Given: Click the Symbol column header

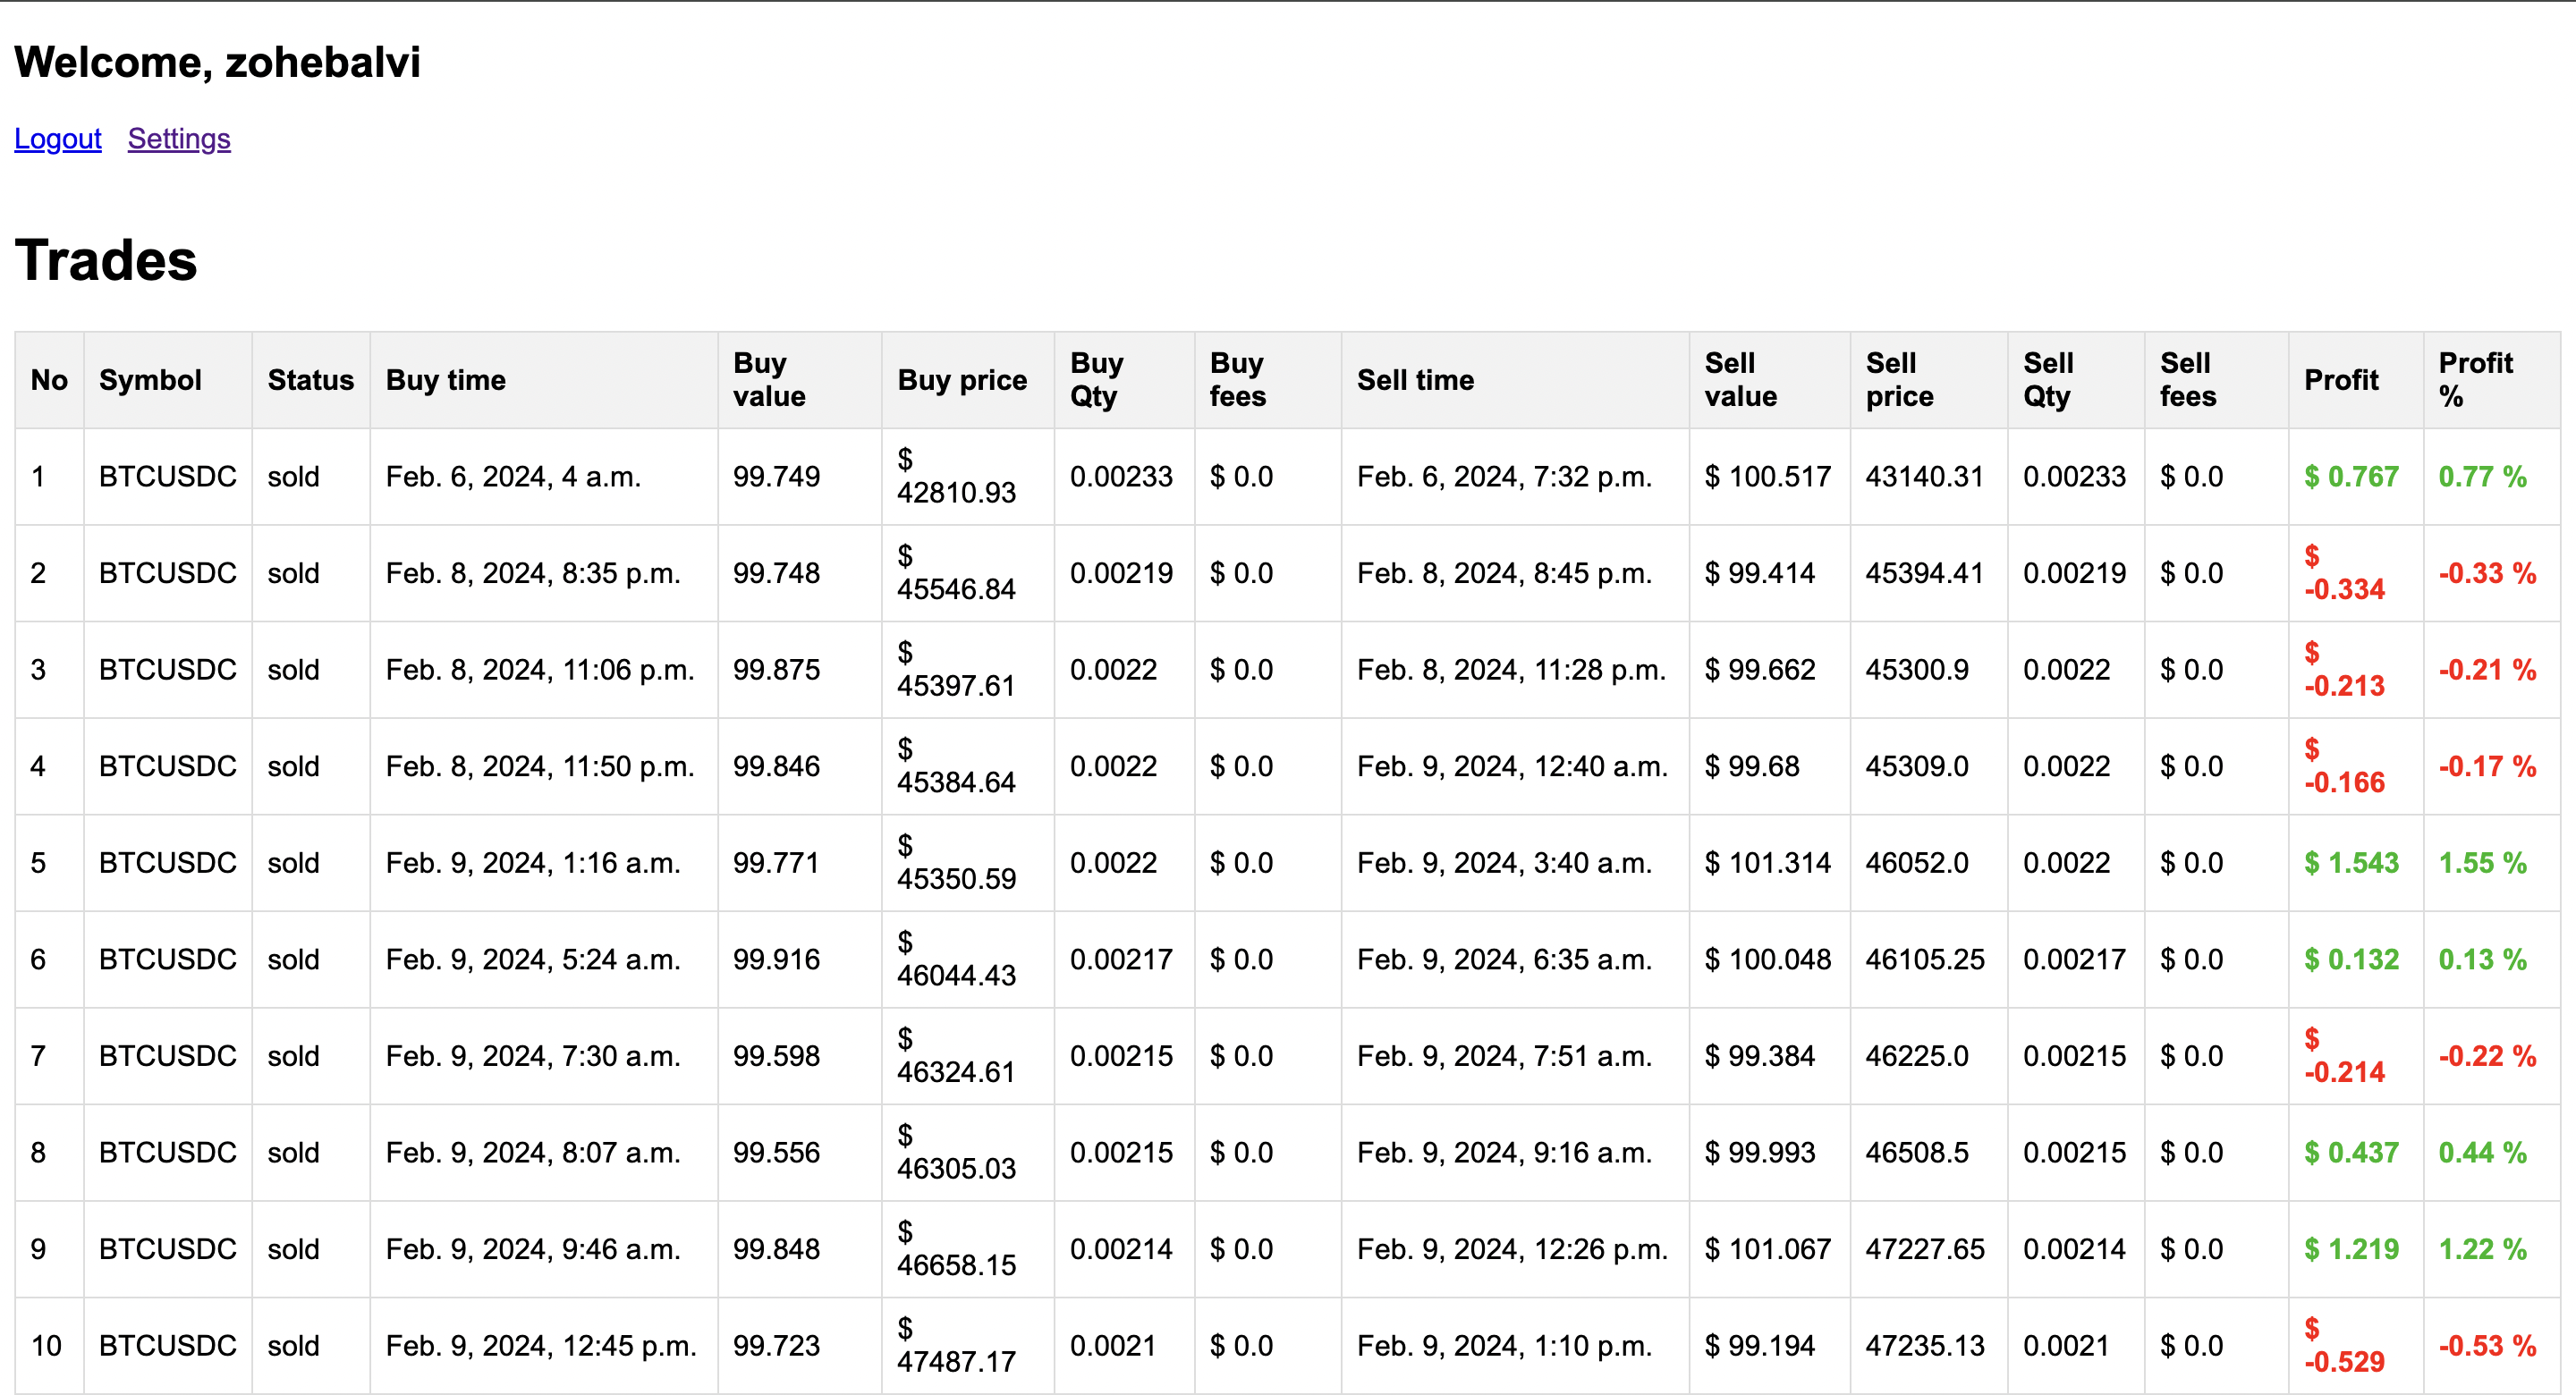Looking at the screenshot, I should tap(150, 380).
